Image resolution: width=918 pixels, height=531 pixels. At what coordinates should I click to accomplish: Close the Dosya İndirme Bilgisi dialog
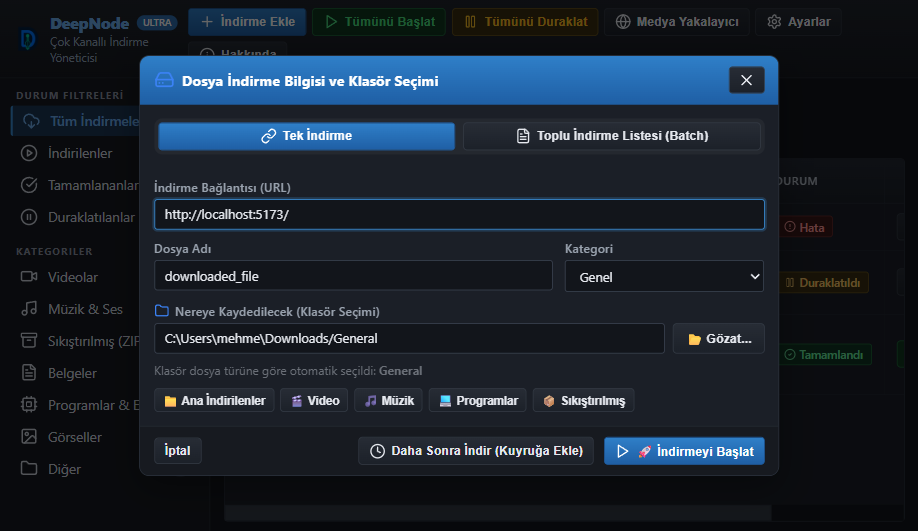click(746, 80)
